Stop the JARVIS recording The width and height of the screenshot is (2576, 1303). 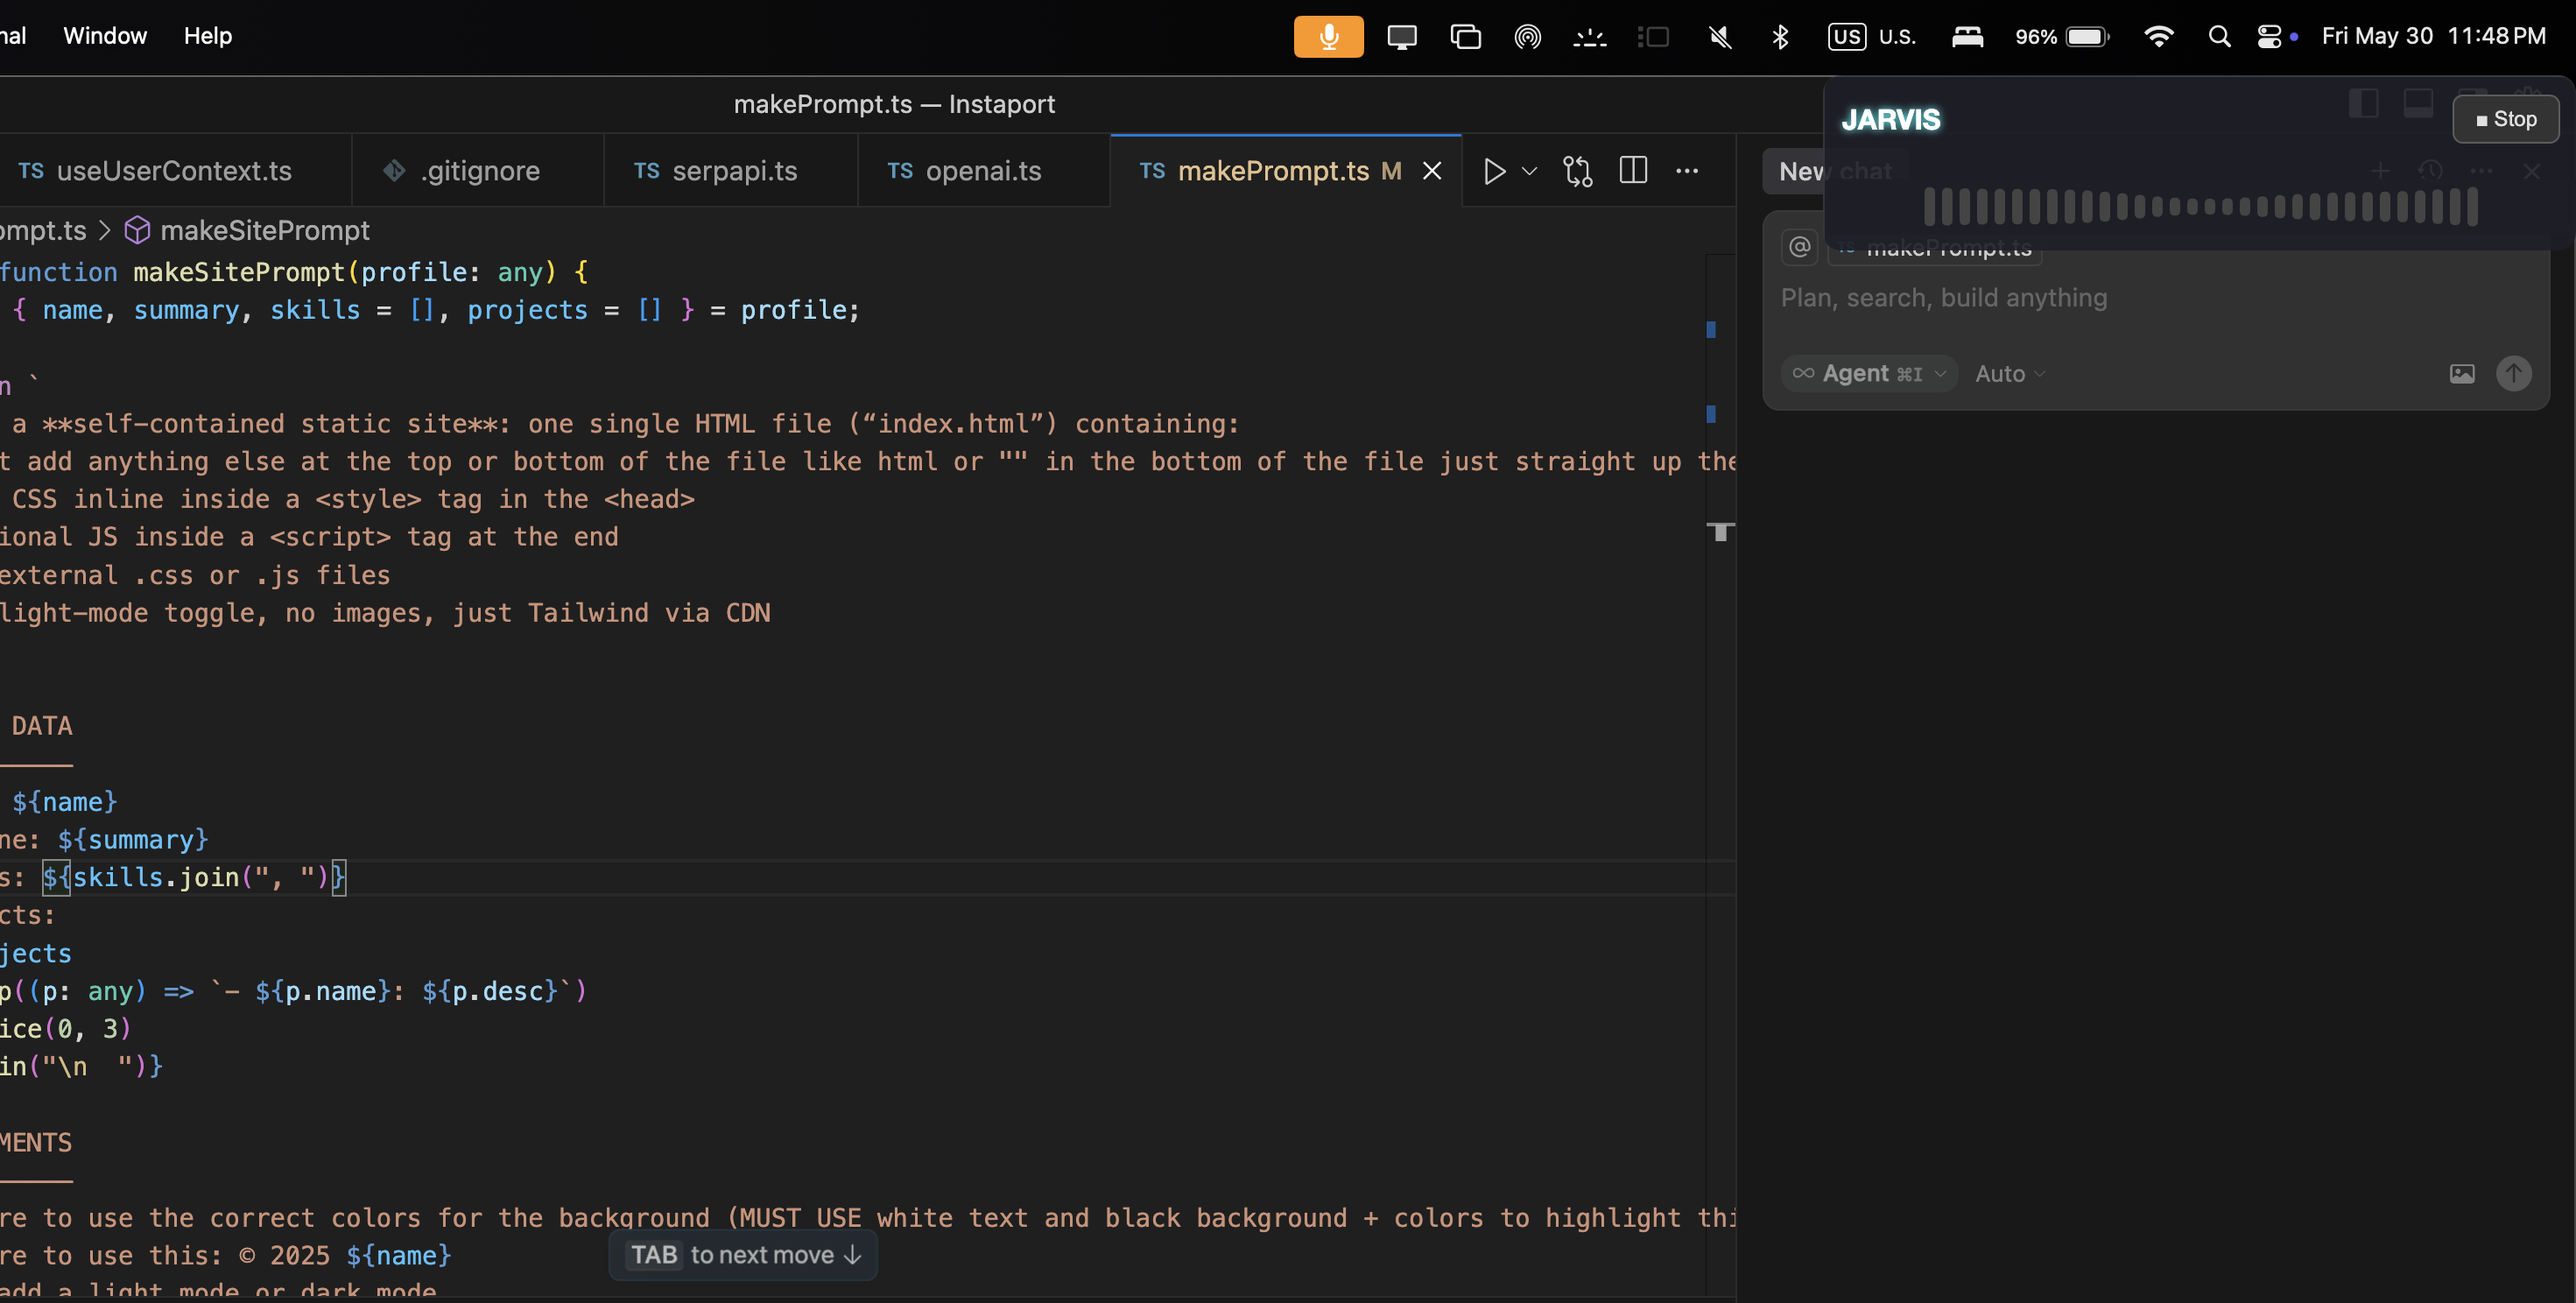pos(2506,119)
